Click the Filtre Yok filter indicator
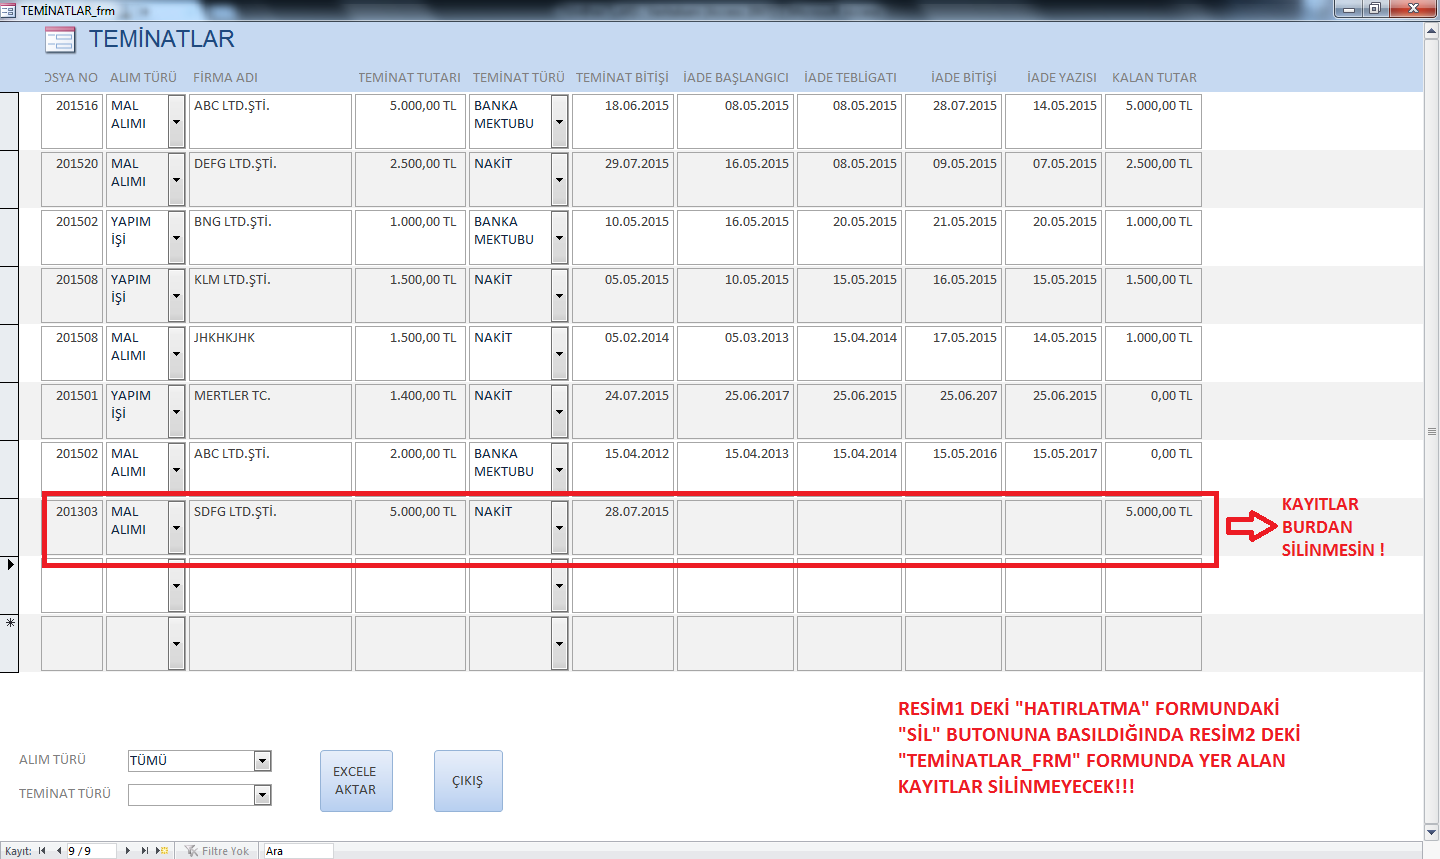Screen dimensions: 1440x859 (217, 851)
